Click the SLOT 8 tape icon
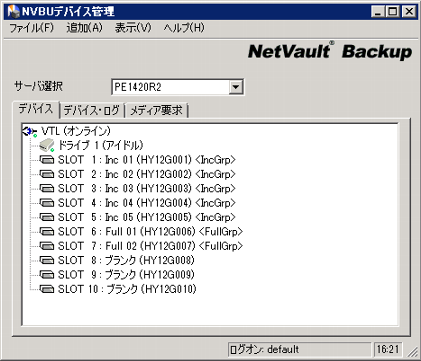 (47, 260)
